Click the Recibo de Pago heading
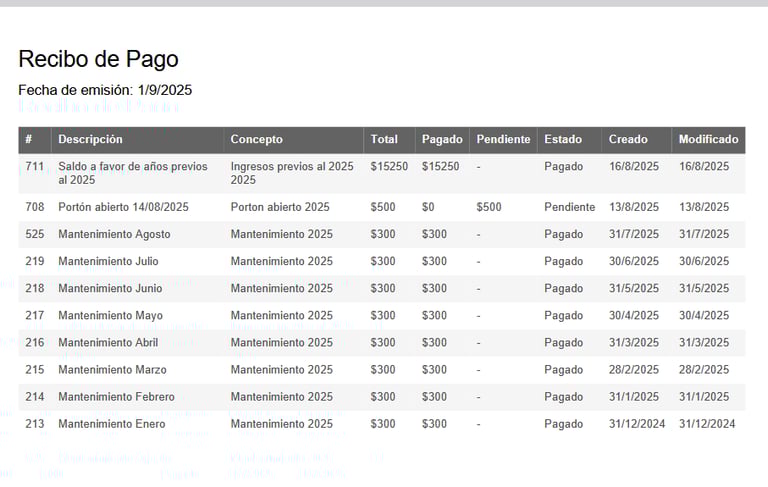The image size is (768, 487). click(98, 59)
